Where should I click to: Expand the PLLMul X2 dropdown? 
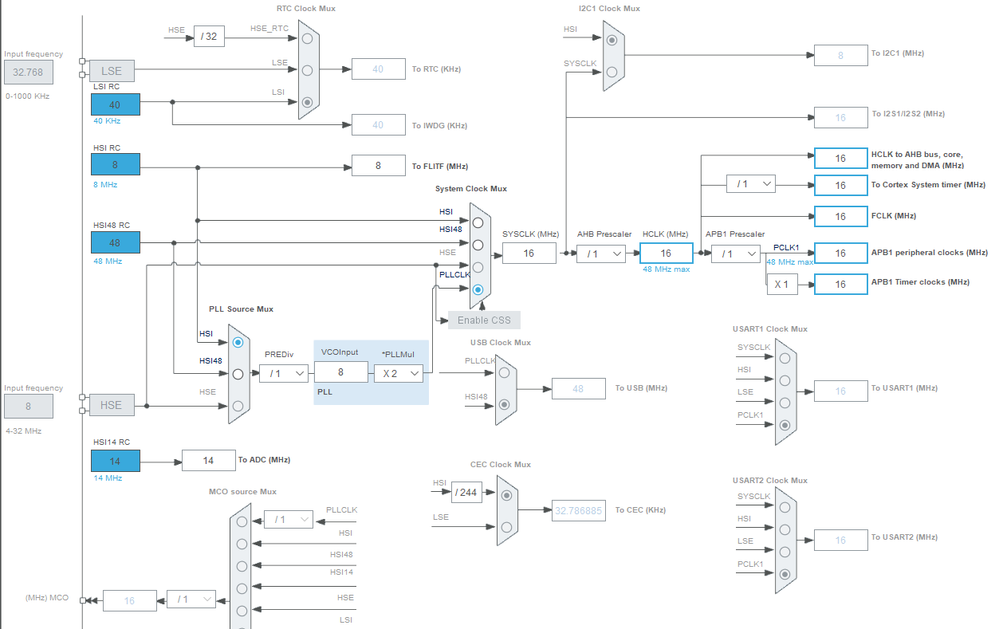pos(399,373)
